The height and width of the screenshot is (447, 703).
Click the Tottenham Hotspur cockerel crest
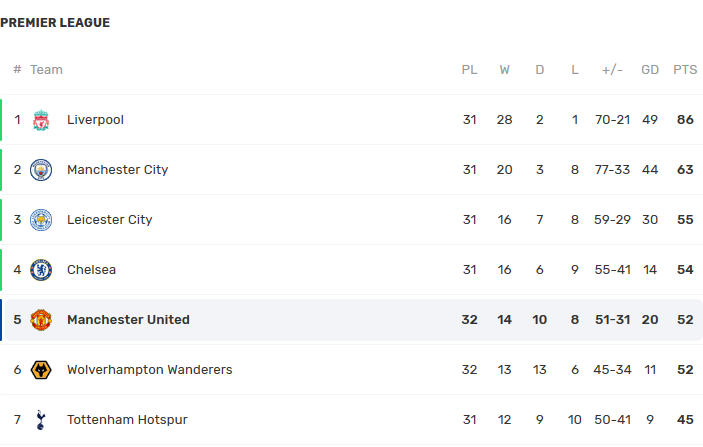click(41, 420)
